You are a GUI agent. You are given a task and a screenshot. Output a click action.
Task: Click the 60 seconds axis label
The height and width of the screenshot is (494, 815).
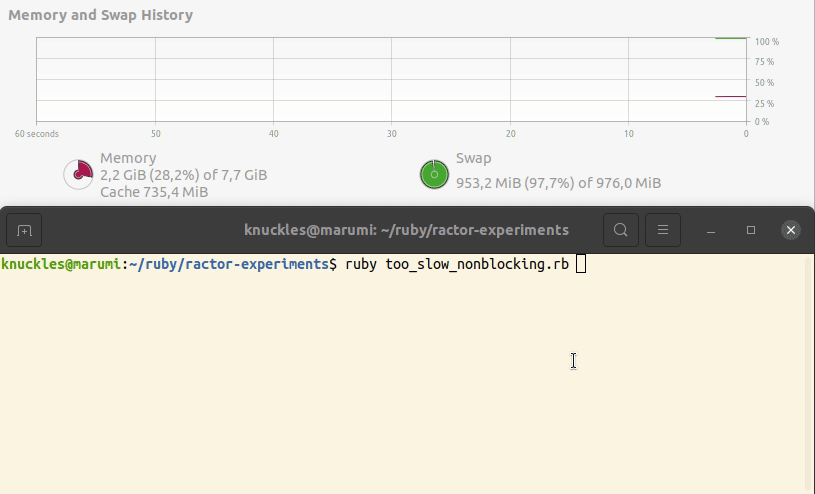[36, 134]
